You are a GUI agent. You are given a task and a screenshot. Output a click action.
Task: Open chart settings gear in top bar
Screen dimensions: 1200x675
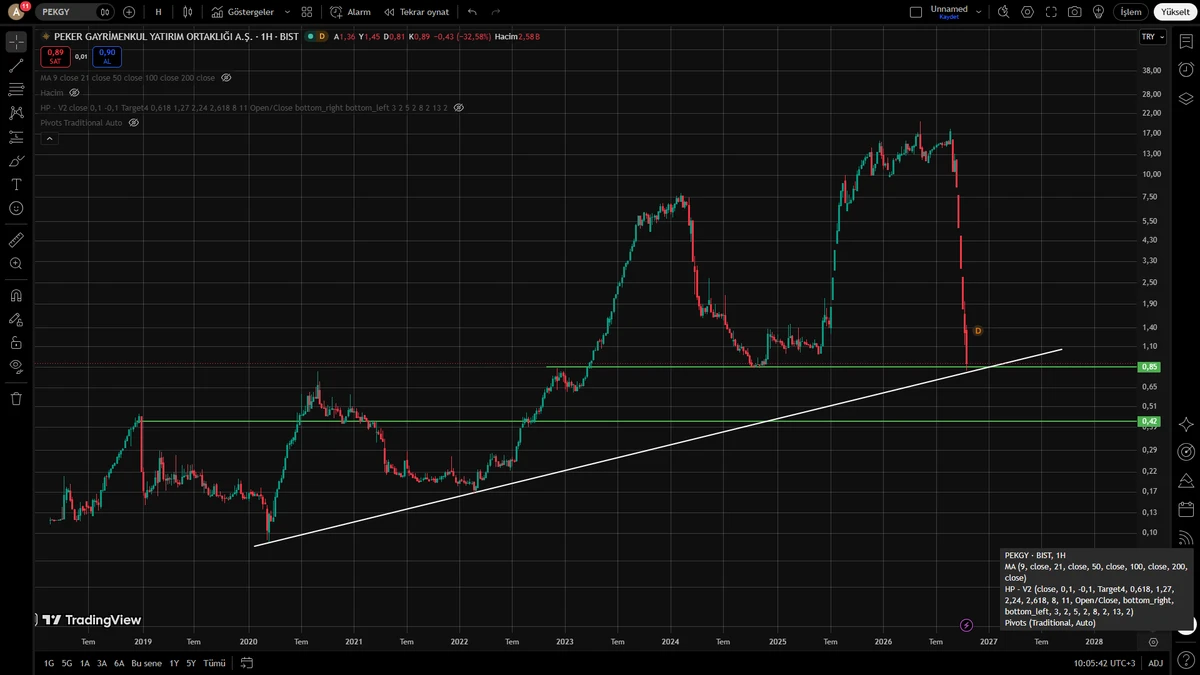tap(1028, 12)
